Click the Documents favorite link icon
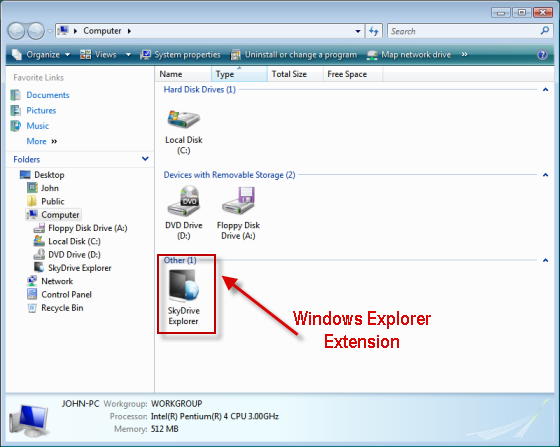 pyautogui.click(x=15, y=95)
